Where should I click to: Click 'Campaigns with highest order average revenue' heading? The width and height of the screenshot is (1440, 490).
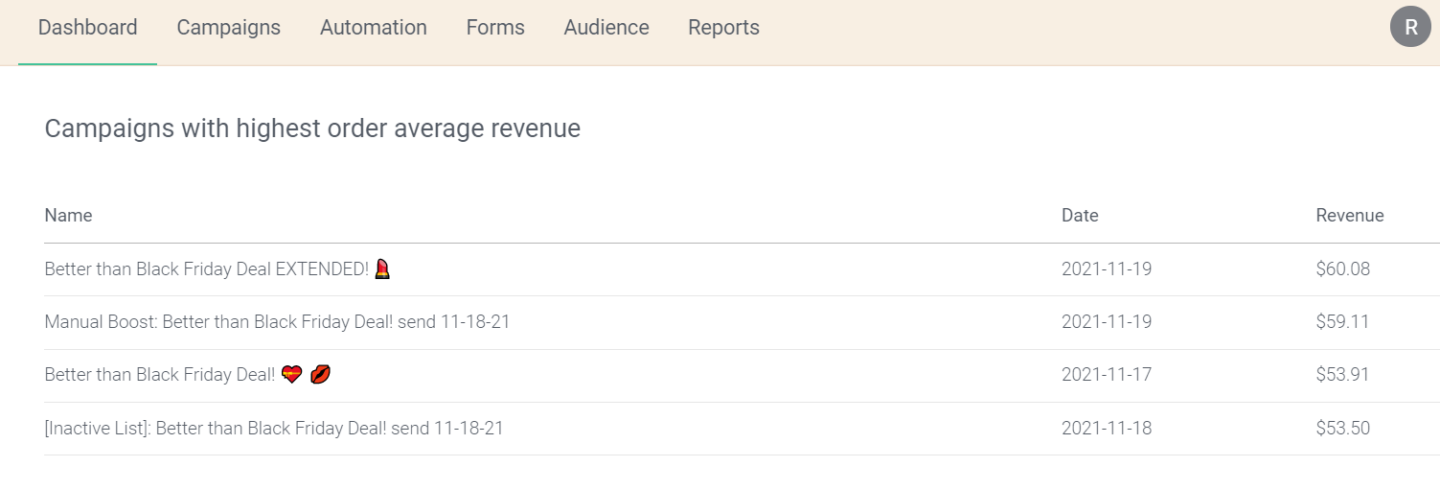click(313, 128)
